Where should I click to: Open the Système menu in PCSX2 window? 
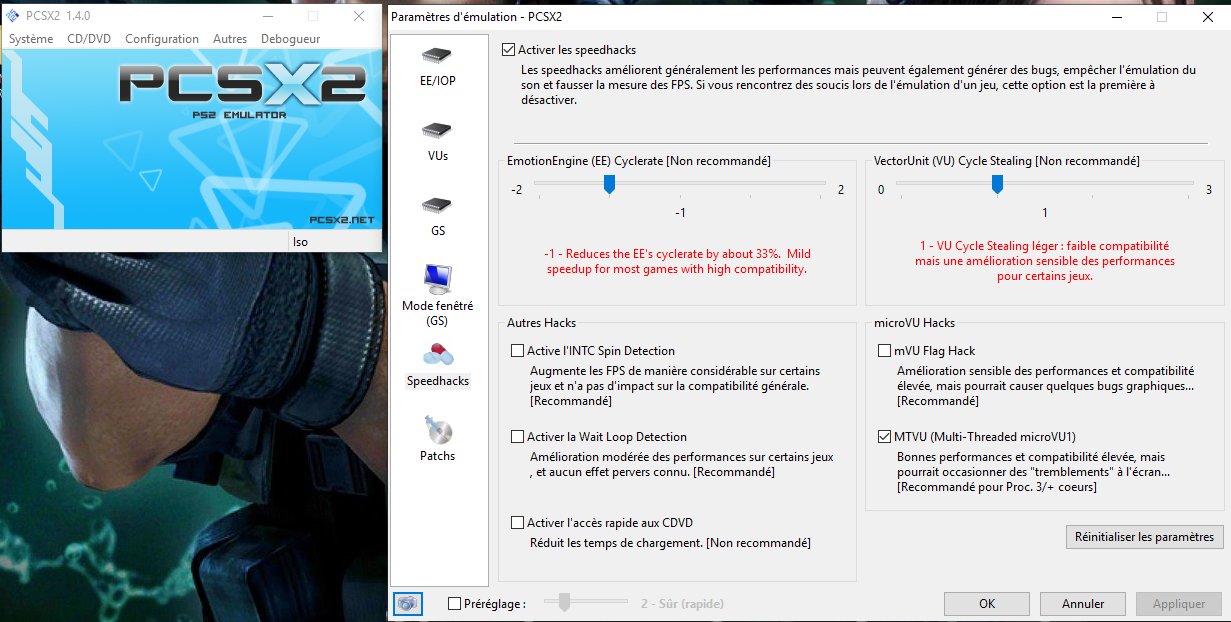[31, 39]
